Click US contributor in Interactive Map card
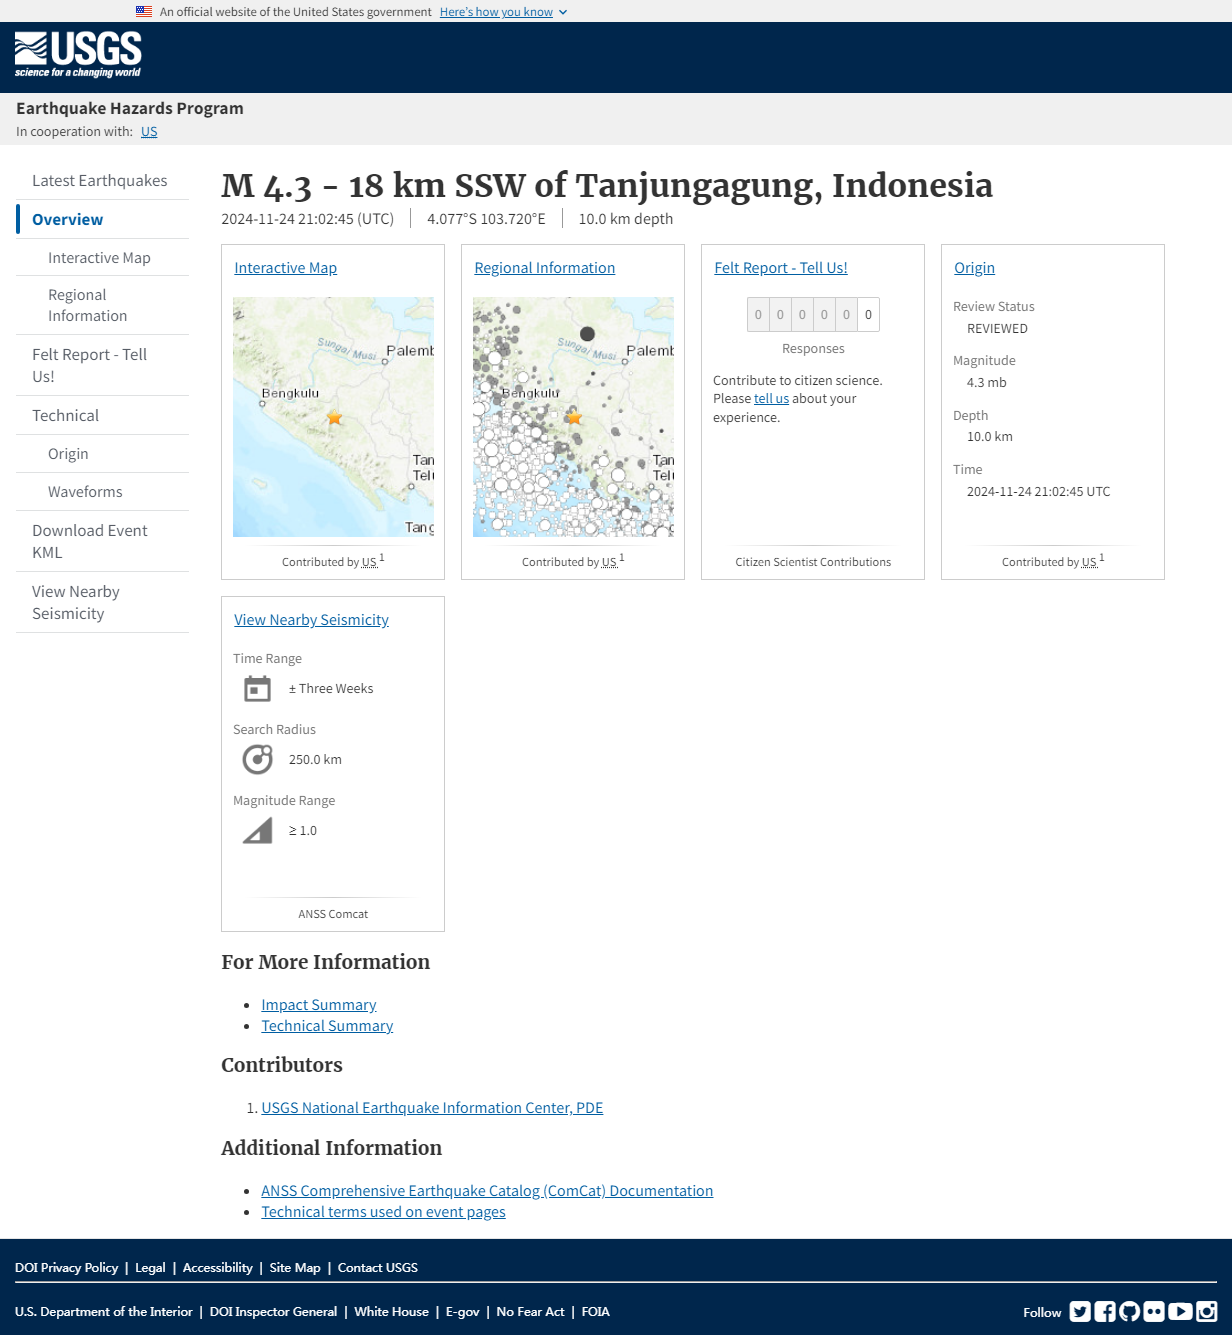Viewport: 1232px width, 1335px height. [x=369, y=563]
